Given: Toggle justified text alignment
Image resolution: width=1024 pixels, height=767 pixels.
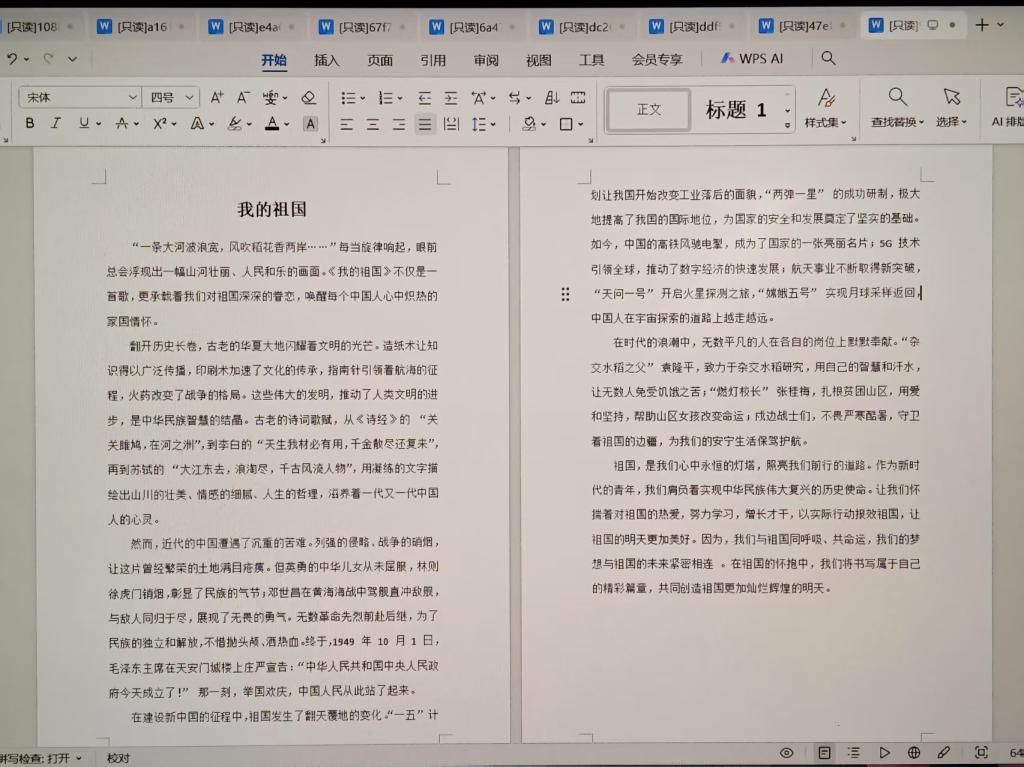Looking at the screenshot, I should click(425, 125).
